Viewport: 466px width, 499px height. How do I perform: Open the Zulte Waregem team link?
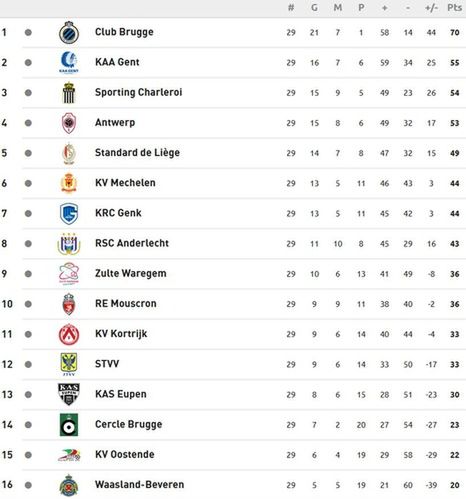coord(131,274)
